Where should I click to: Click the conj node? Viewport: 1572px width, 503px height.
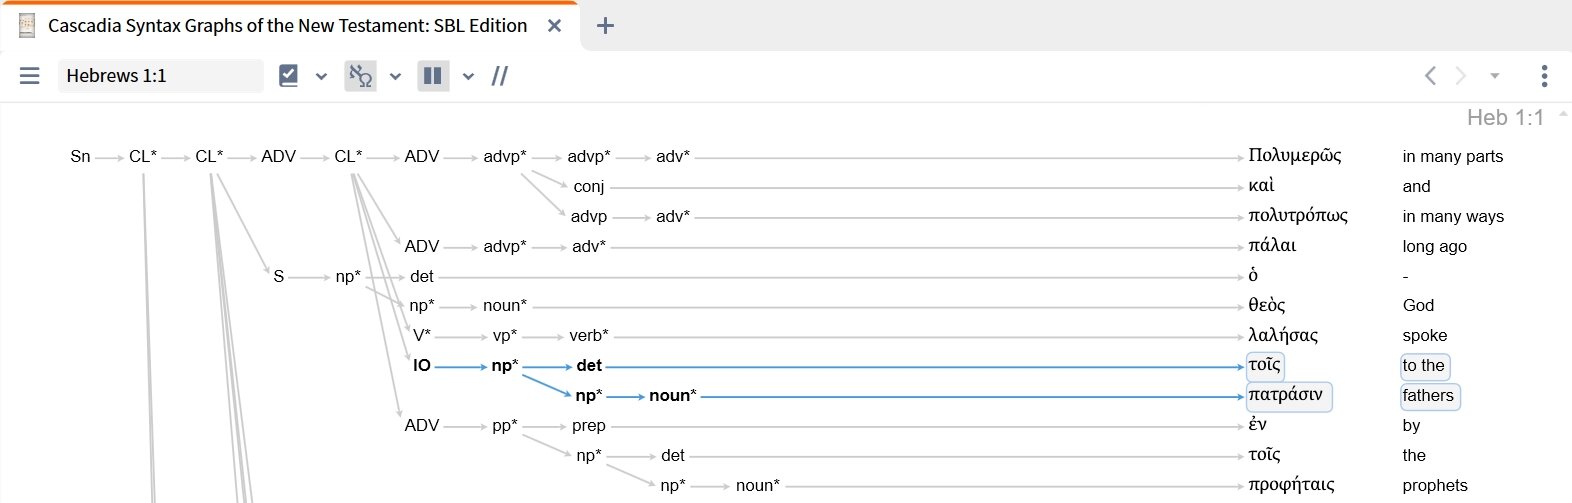coord(589,187)
